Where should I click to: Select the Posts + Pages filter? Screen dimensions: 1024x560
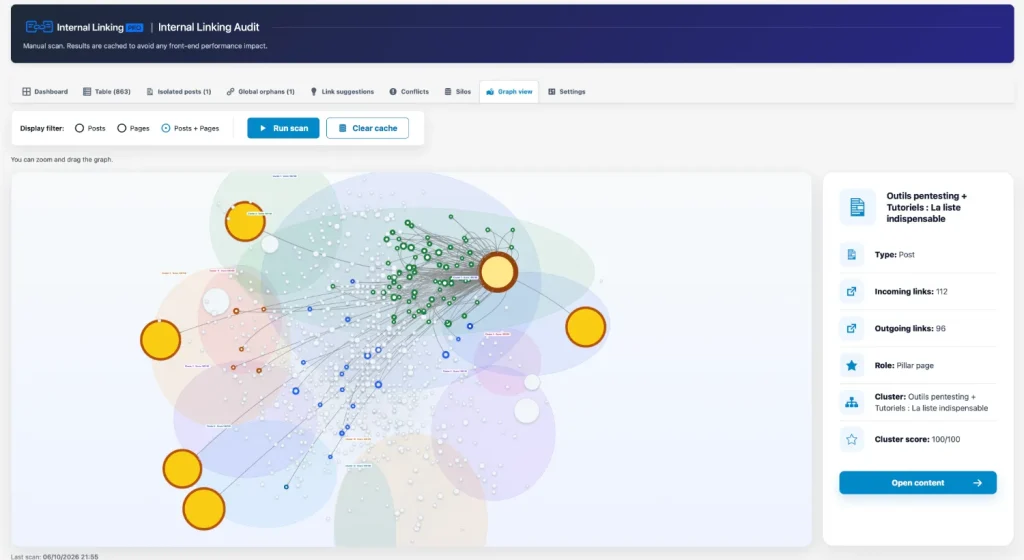click(166, 129)
